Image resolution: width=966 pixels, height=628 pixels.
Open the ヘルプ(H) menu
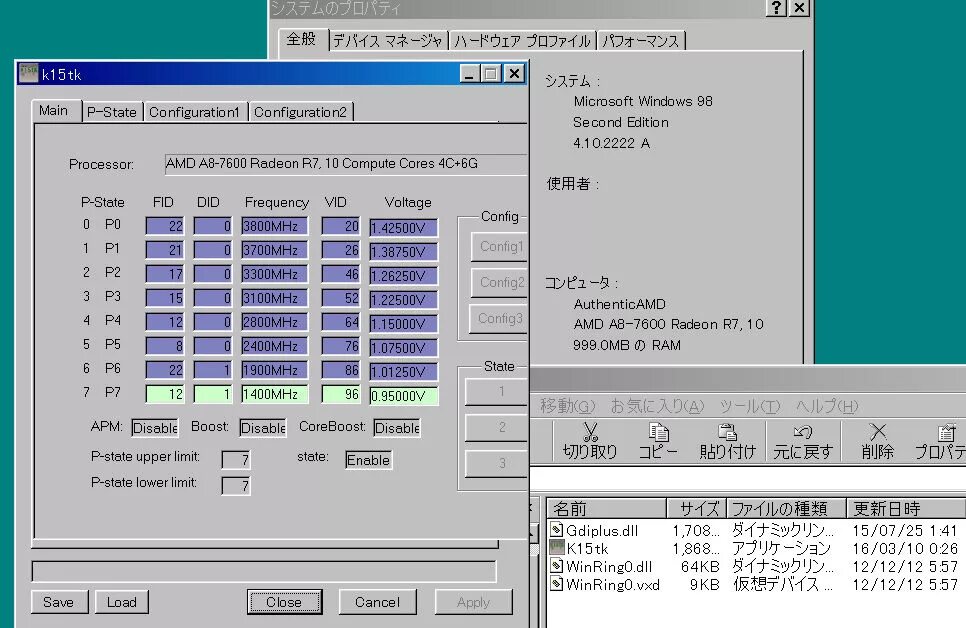pyautogui.click(x=827, y=406)
